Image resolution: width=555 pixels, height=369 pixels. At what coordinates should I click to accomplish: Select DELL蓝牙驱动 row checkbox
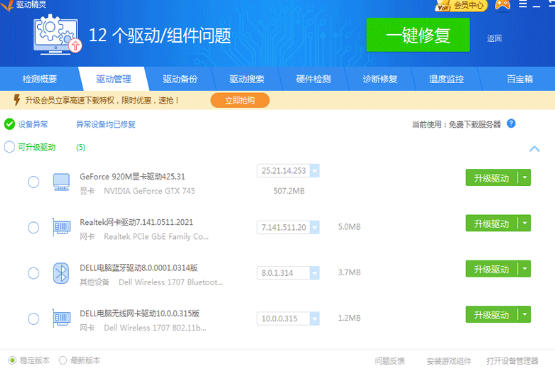pyautogui.click(x=34, y=273)
